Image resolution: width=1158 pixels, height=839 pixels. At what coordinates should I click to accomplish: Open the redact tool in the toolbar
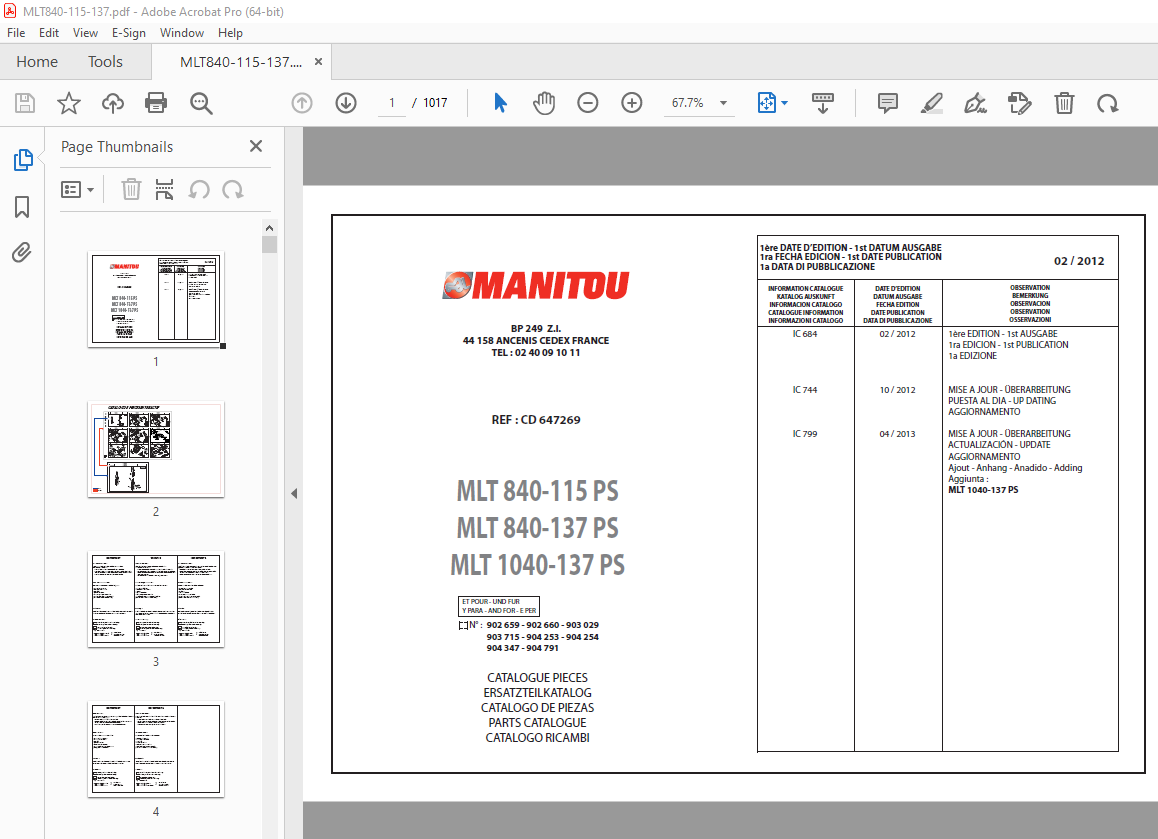coord(1020,103)
